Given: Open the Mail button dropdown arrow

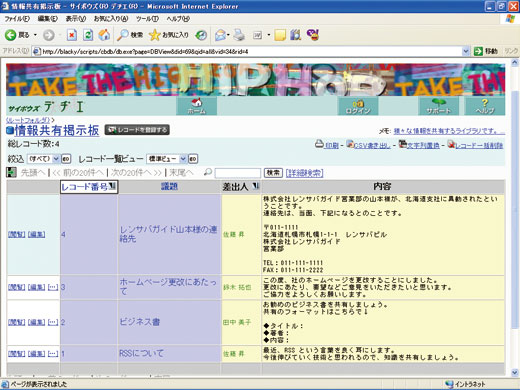Looking at the screenshot, I should pos(228,35).
